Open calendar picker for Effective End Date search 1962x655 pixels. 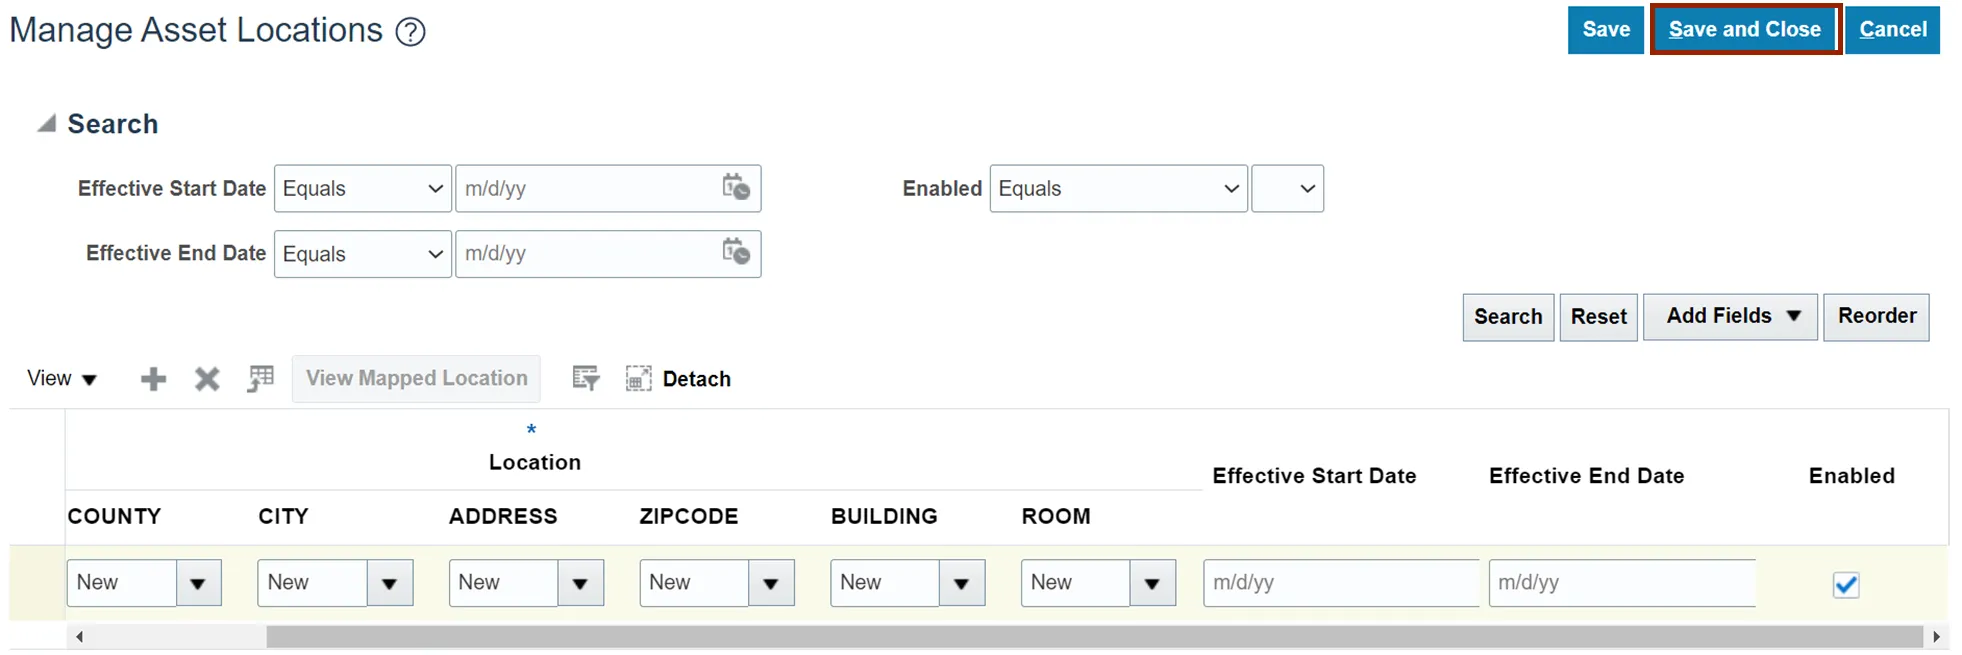coord(736,253)
